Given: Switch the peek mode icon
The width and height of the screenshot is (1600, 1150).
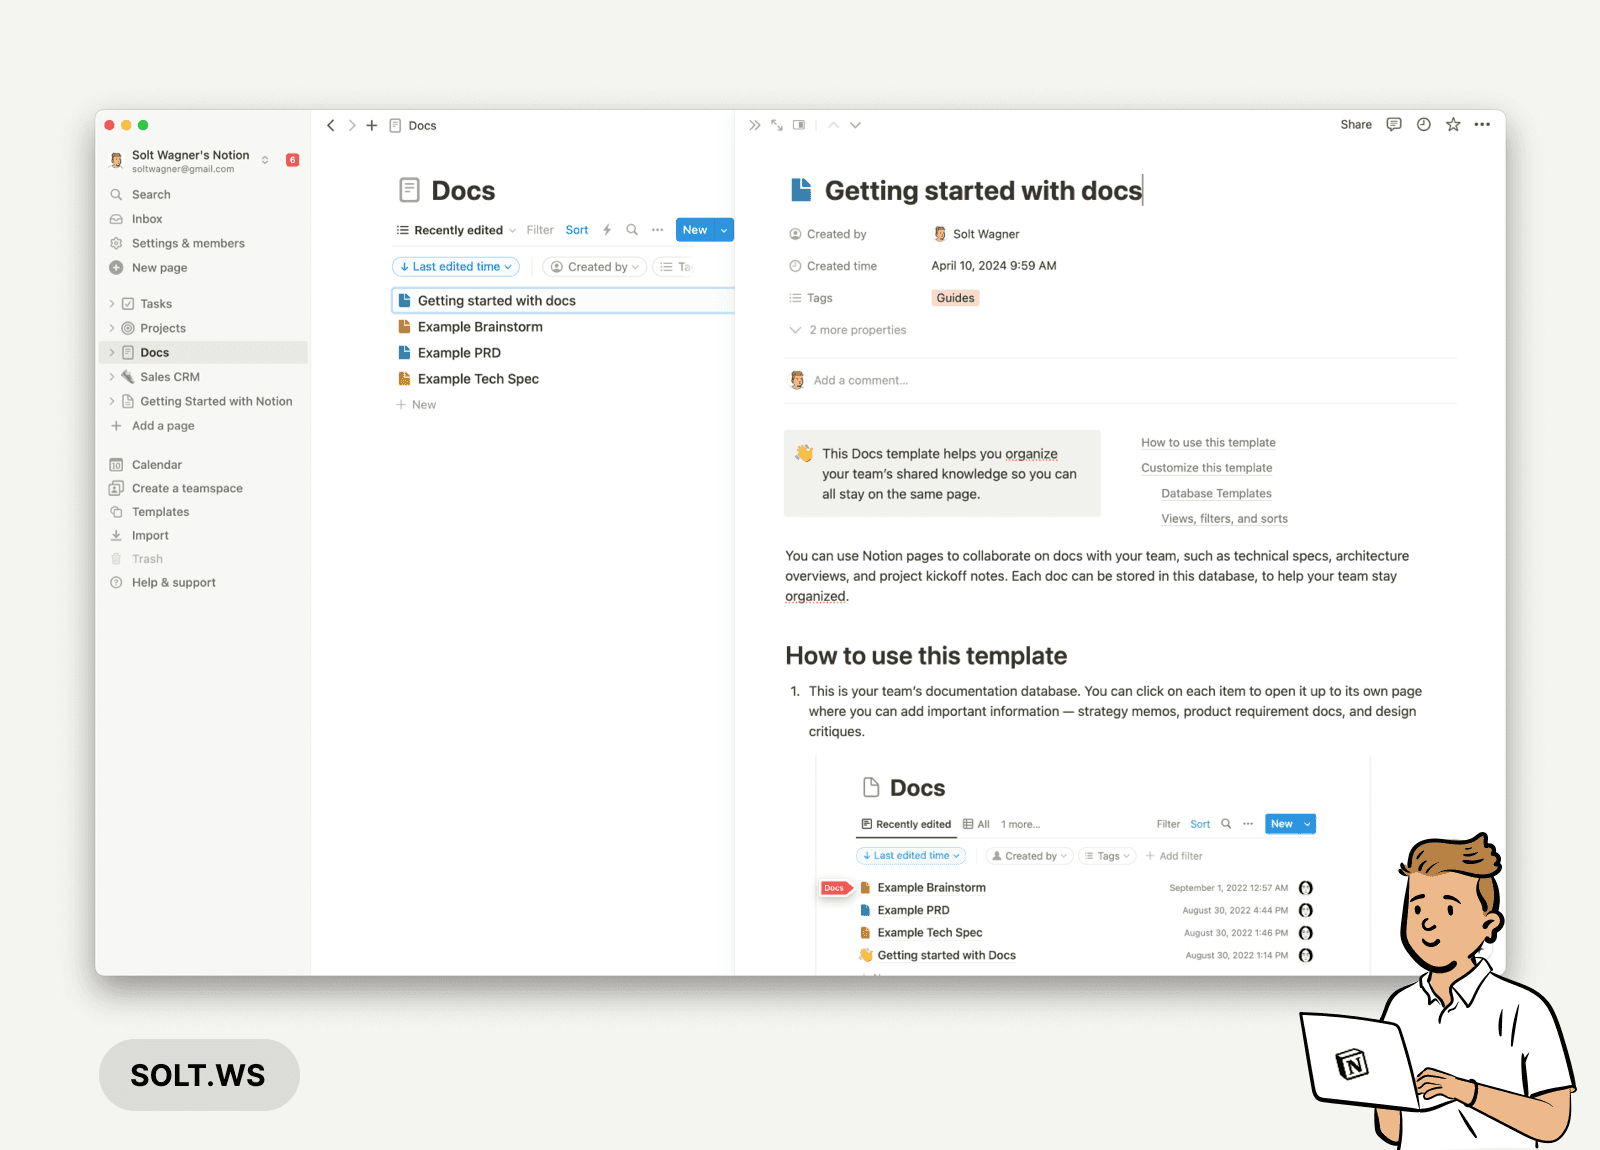Looking at the screenshot, I should (799, 125).
